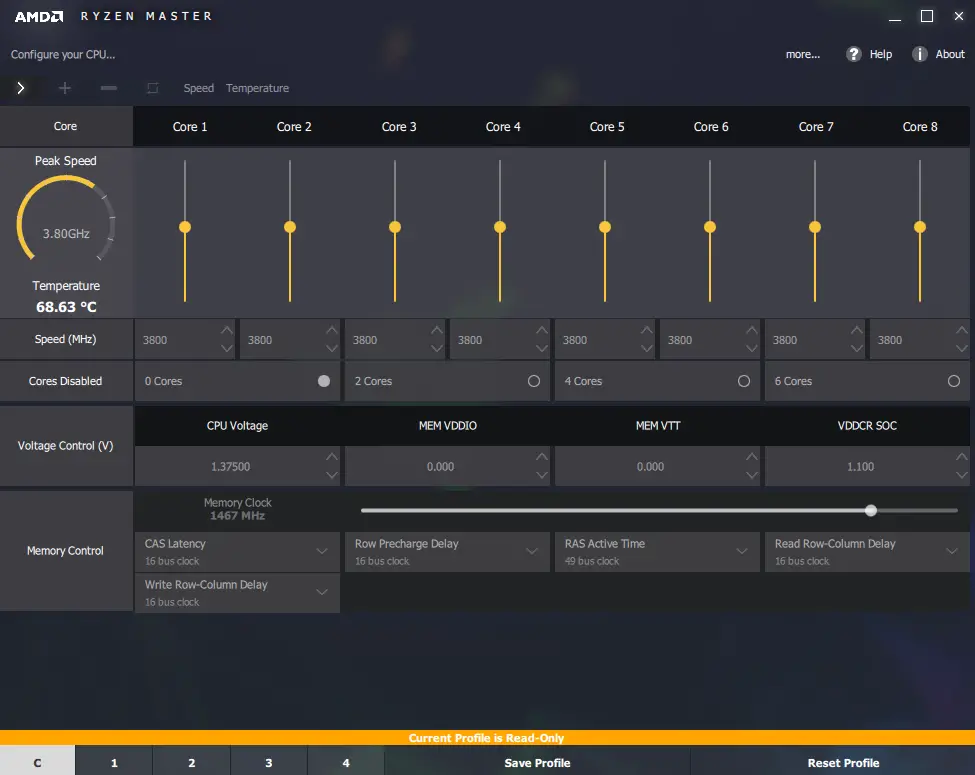Increase Core 1 speed with up arrow
This screenshot has width=975, height=775.
[227, 330]
